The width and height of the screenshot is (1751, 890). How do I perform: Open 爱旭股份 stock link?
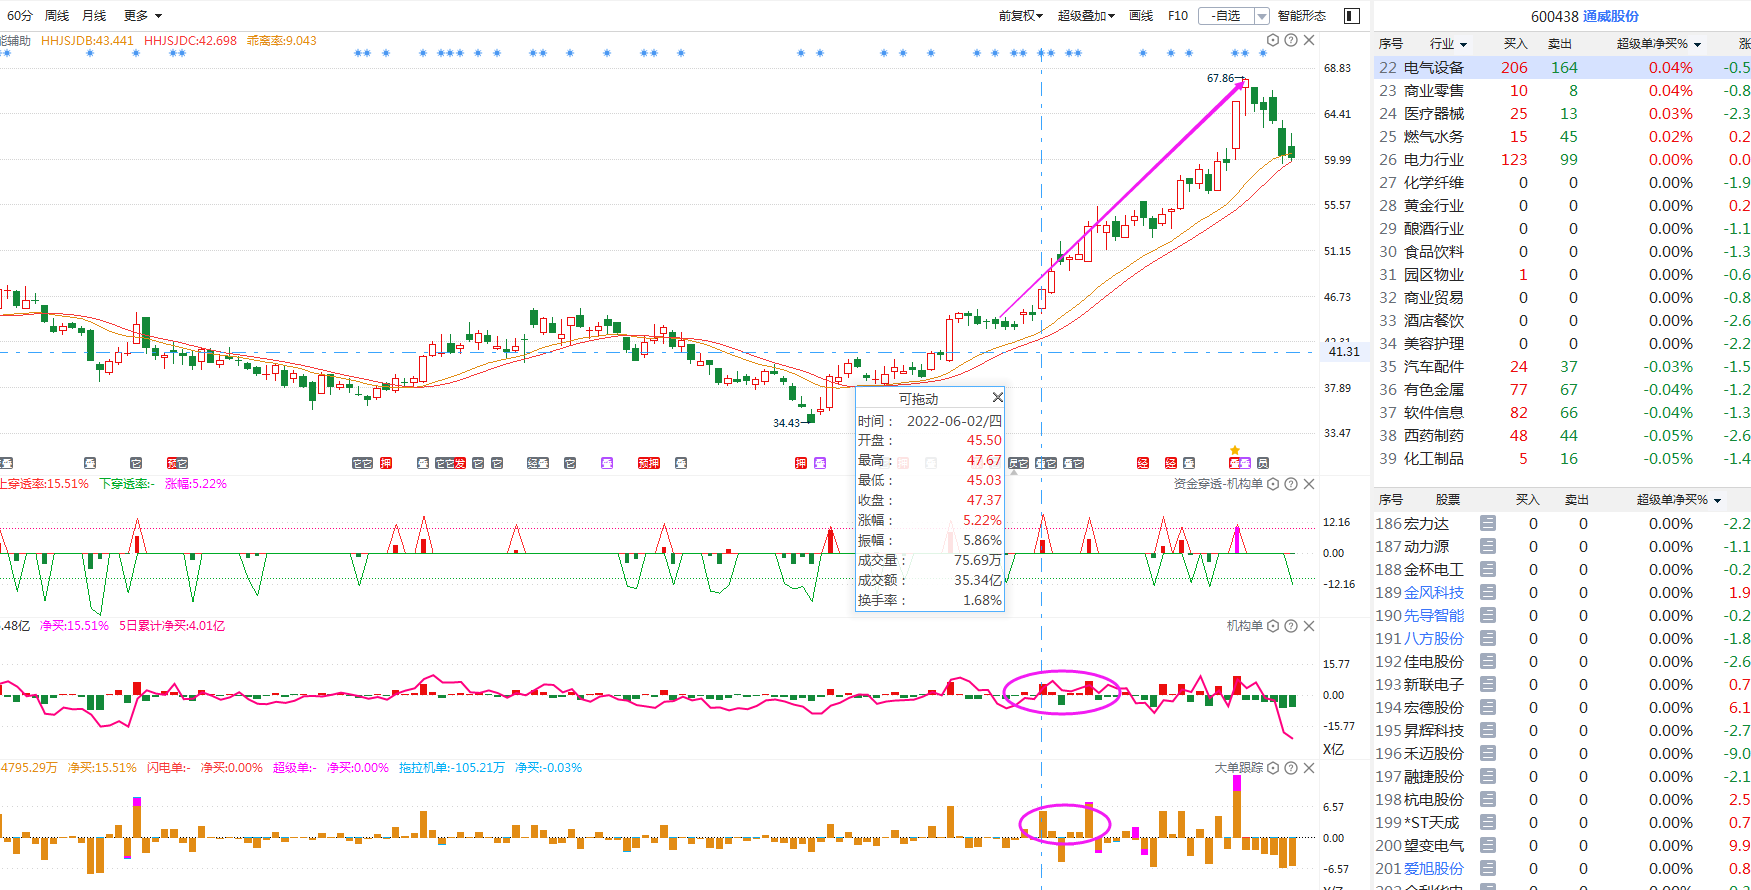pyautogui.click(x=1434, y=868)
